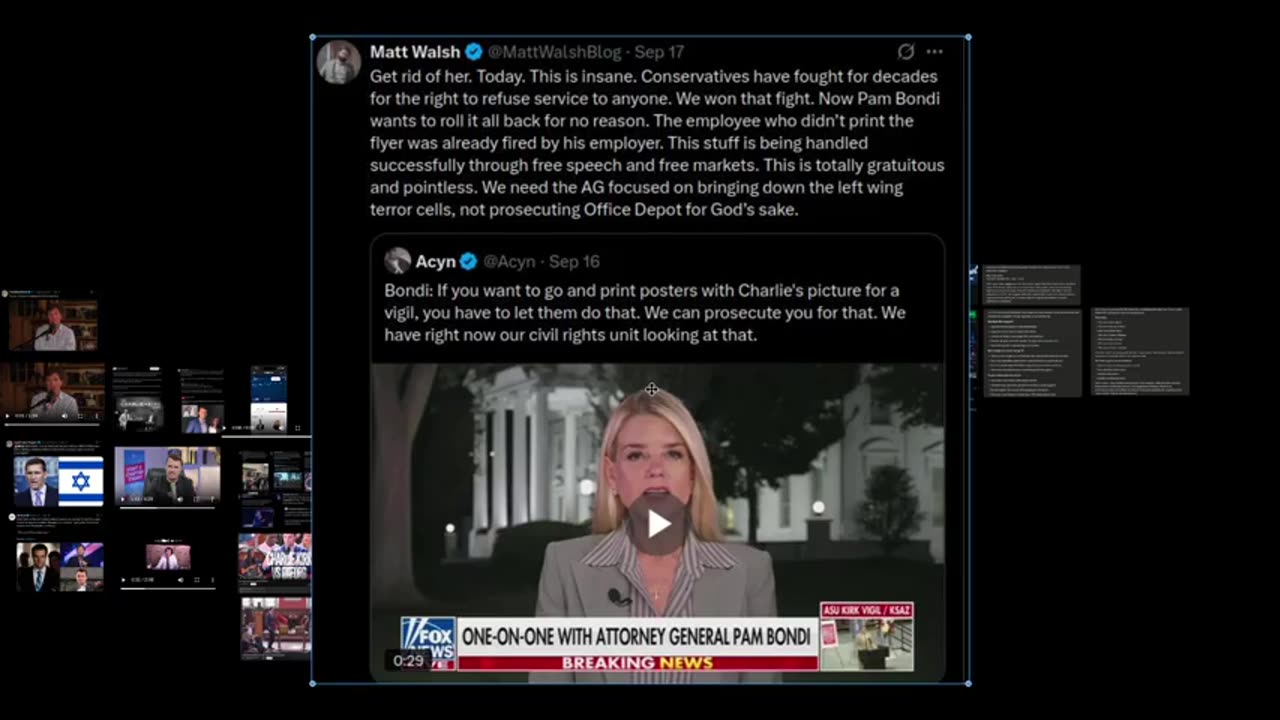This screenshot has width=1280, height=720.
Task: Select the far-right bulleted text note
Action: click(x=1140, y=351)
